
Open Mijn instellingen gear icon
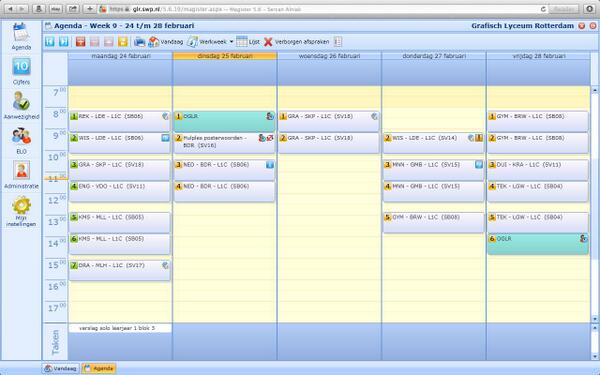(x=21, y=205)
